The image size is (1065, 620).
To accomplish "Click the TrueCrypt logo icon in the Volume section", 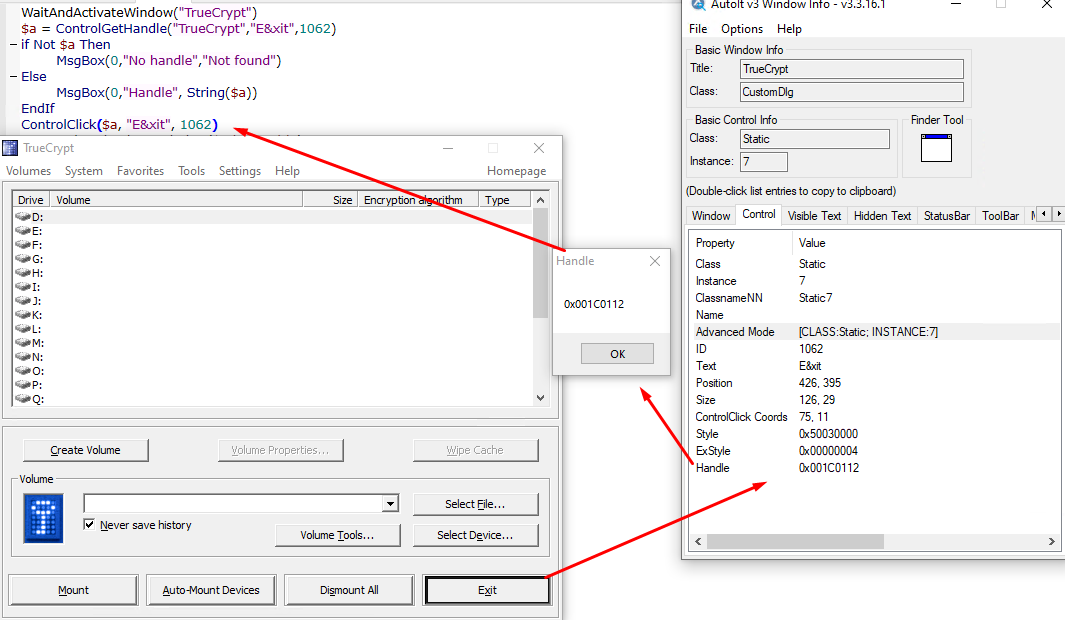I will [x=43, y=518].
